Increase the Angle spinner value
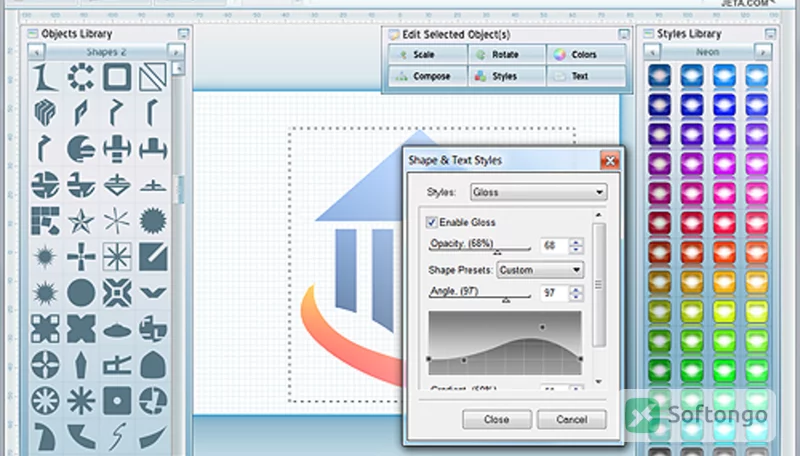Image resolution: width=800 pixels, height=456 pixels. (576, 290)
